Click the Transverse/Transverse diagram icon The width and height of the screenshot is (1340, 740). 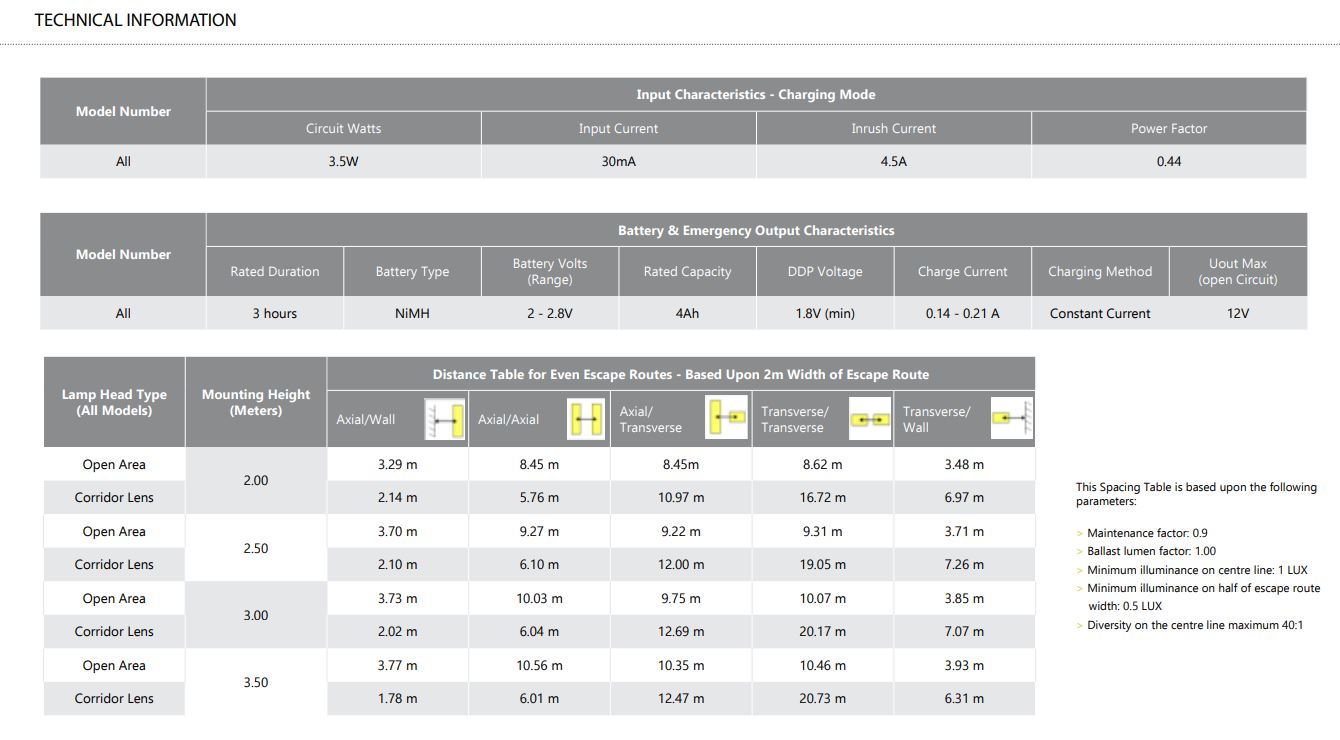point(869,419)
